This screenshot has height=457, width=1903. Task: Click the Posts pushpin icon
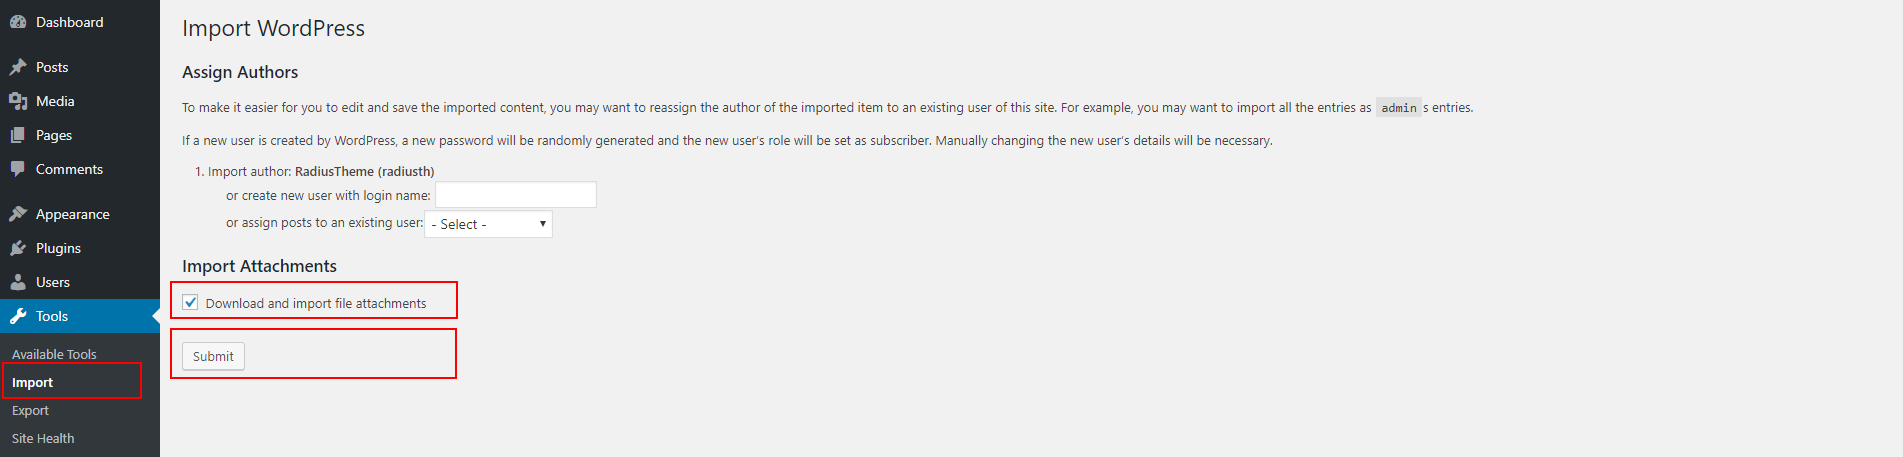(x=18, y=67)
